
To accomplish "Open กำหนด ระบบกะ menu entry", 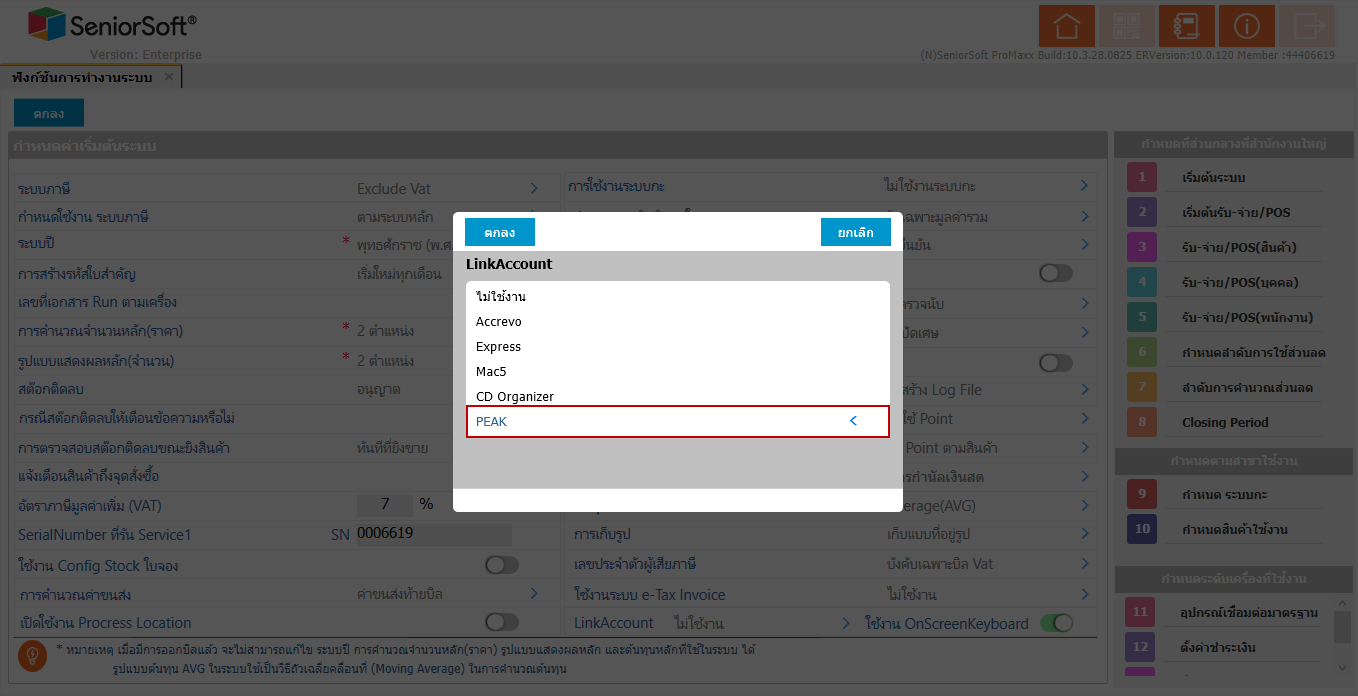I will (1223, 494).
